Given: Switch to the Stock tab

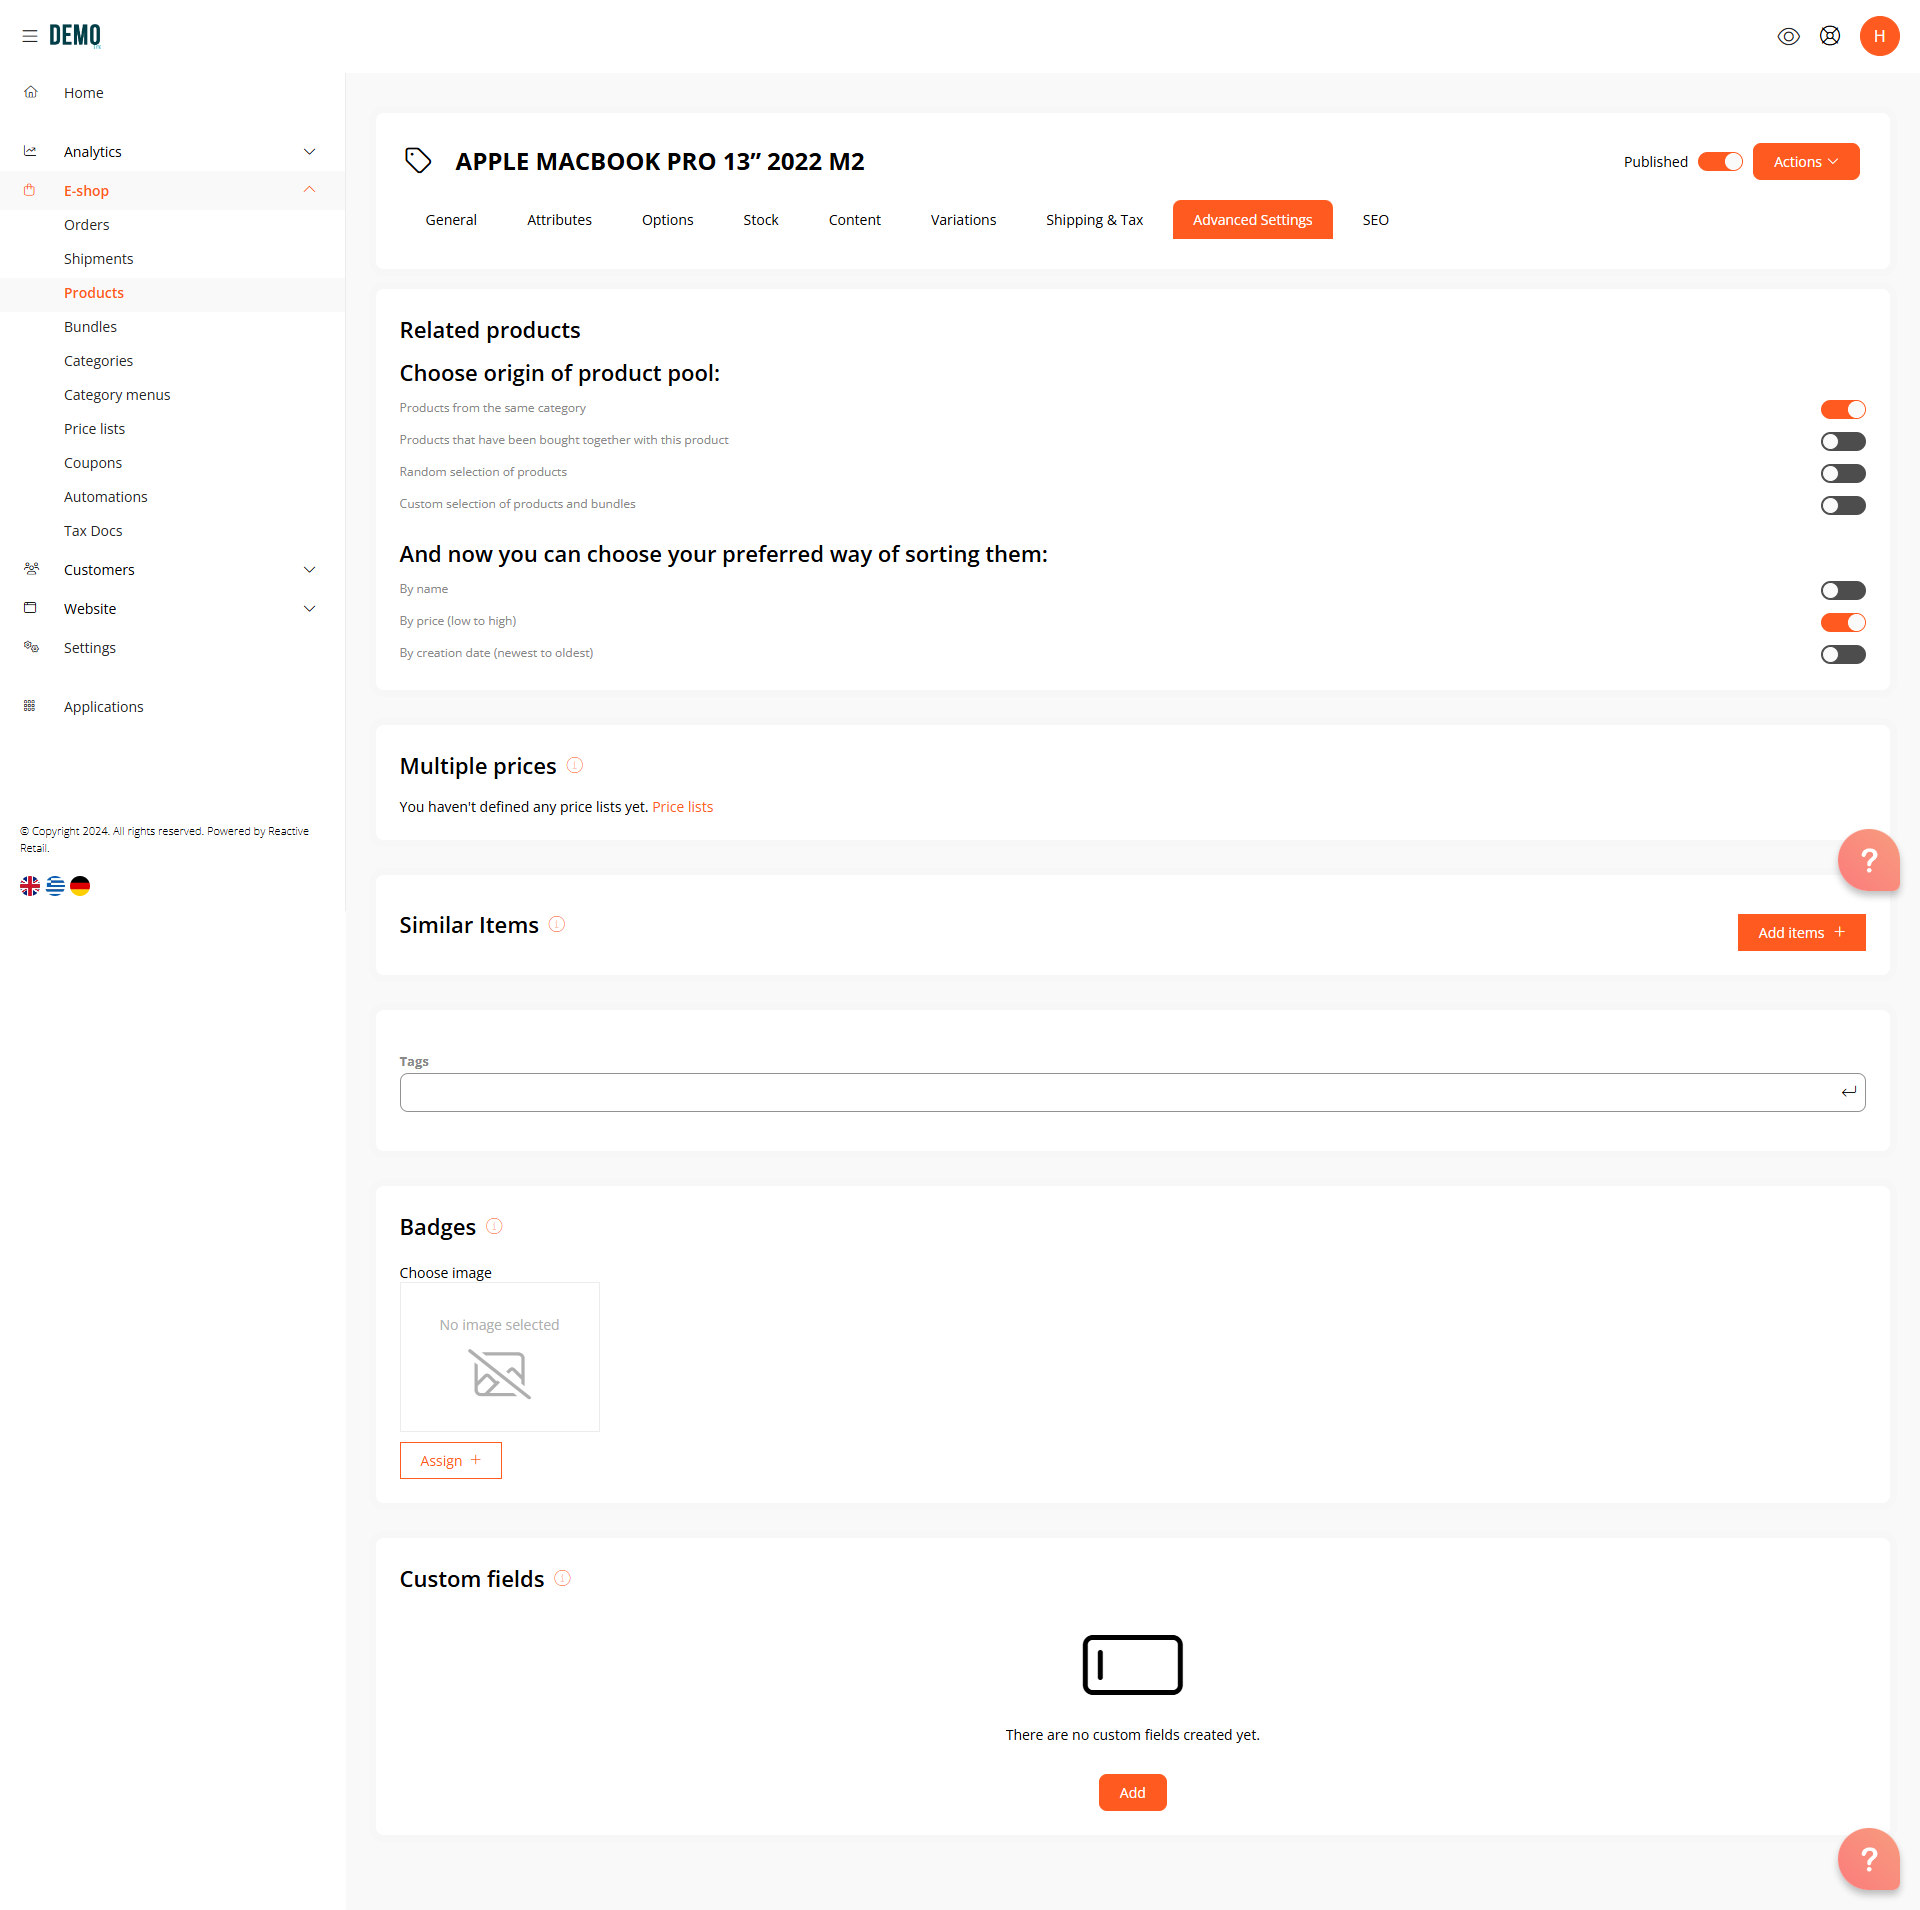Looking at the screenshot, I should [x=761, y=220].
